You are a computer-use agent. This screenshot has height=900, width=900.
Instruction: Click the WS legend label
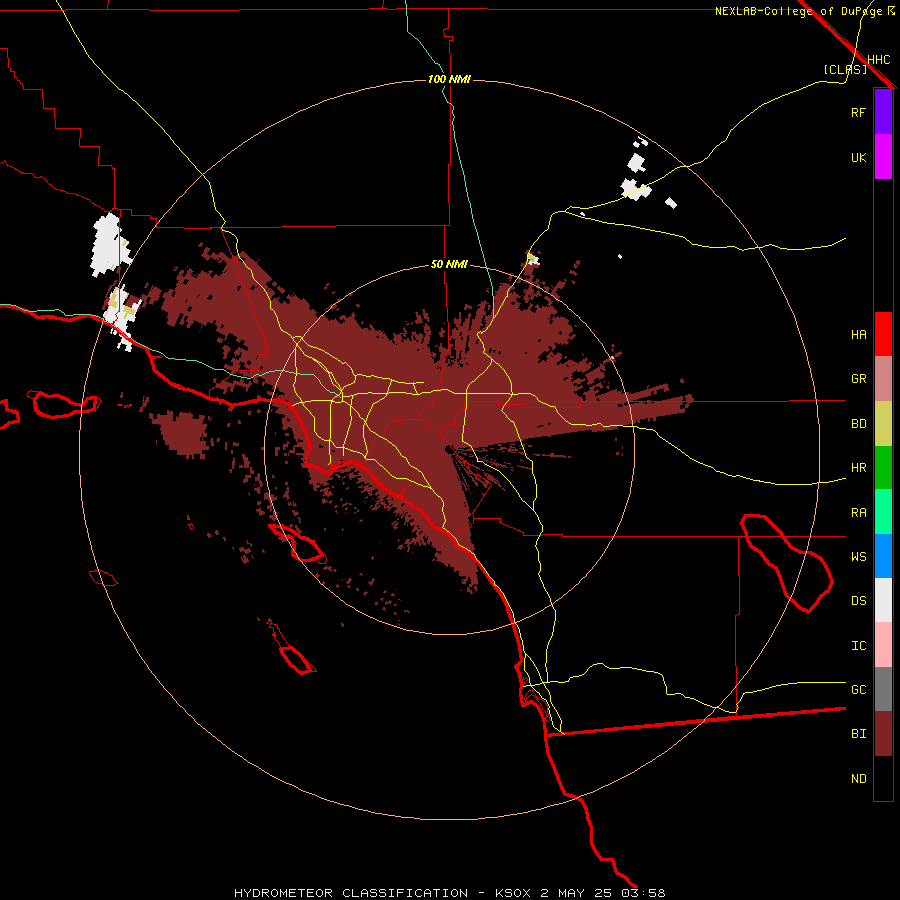tap(858, 557)
